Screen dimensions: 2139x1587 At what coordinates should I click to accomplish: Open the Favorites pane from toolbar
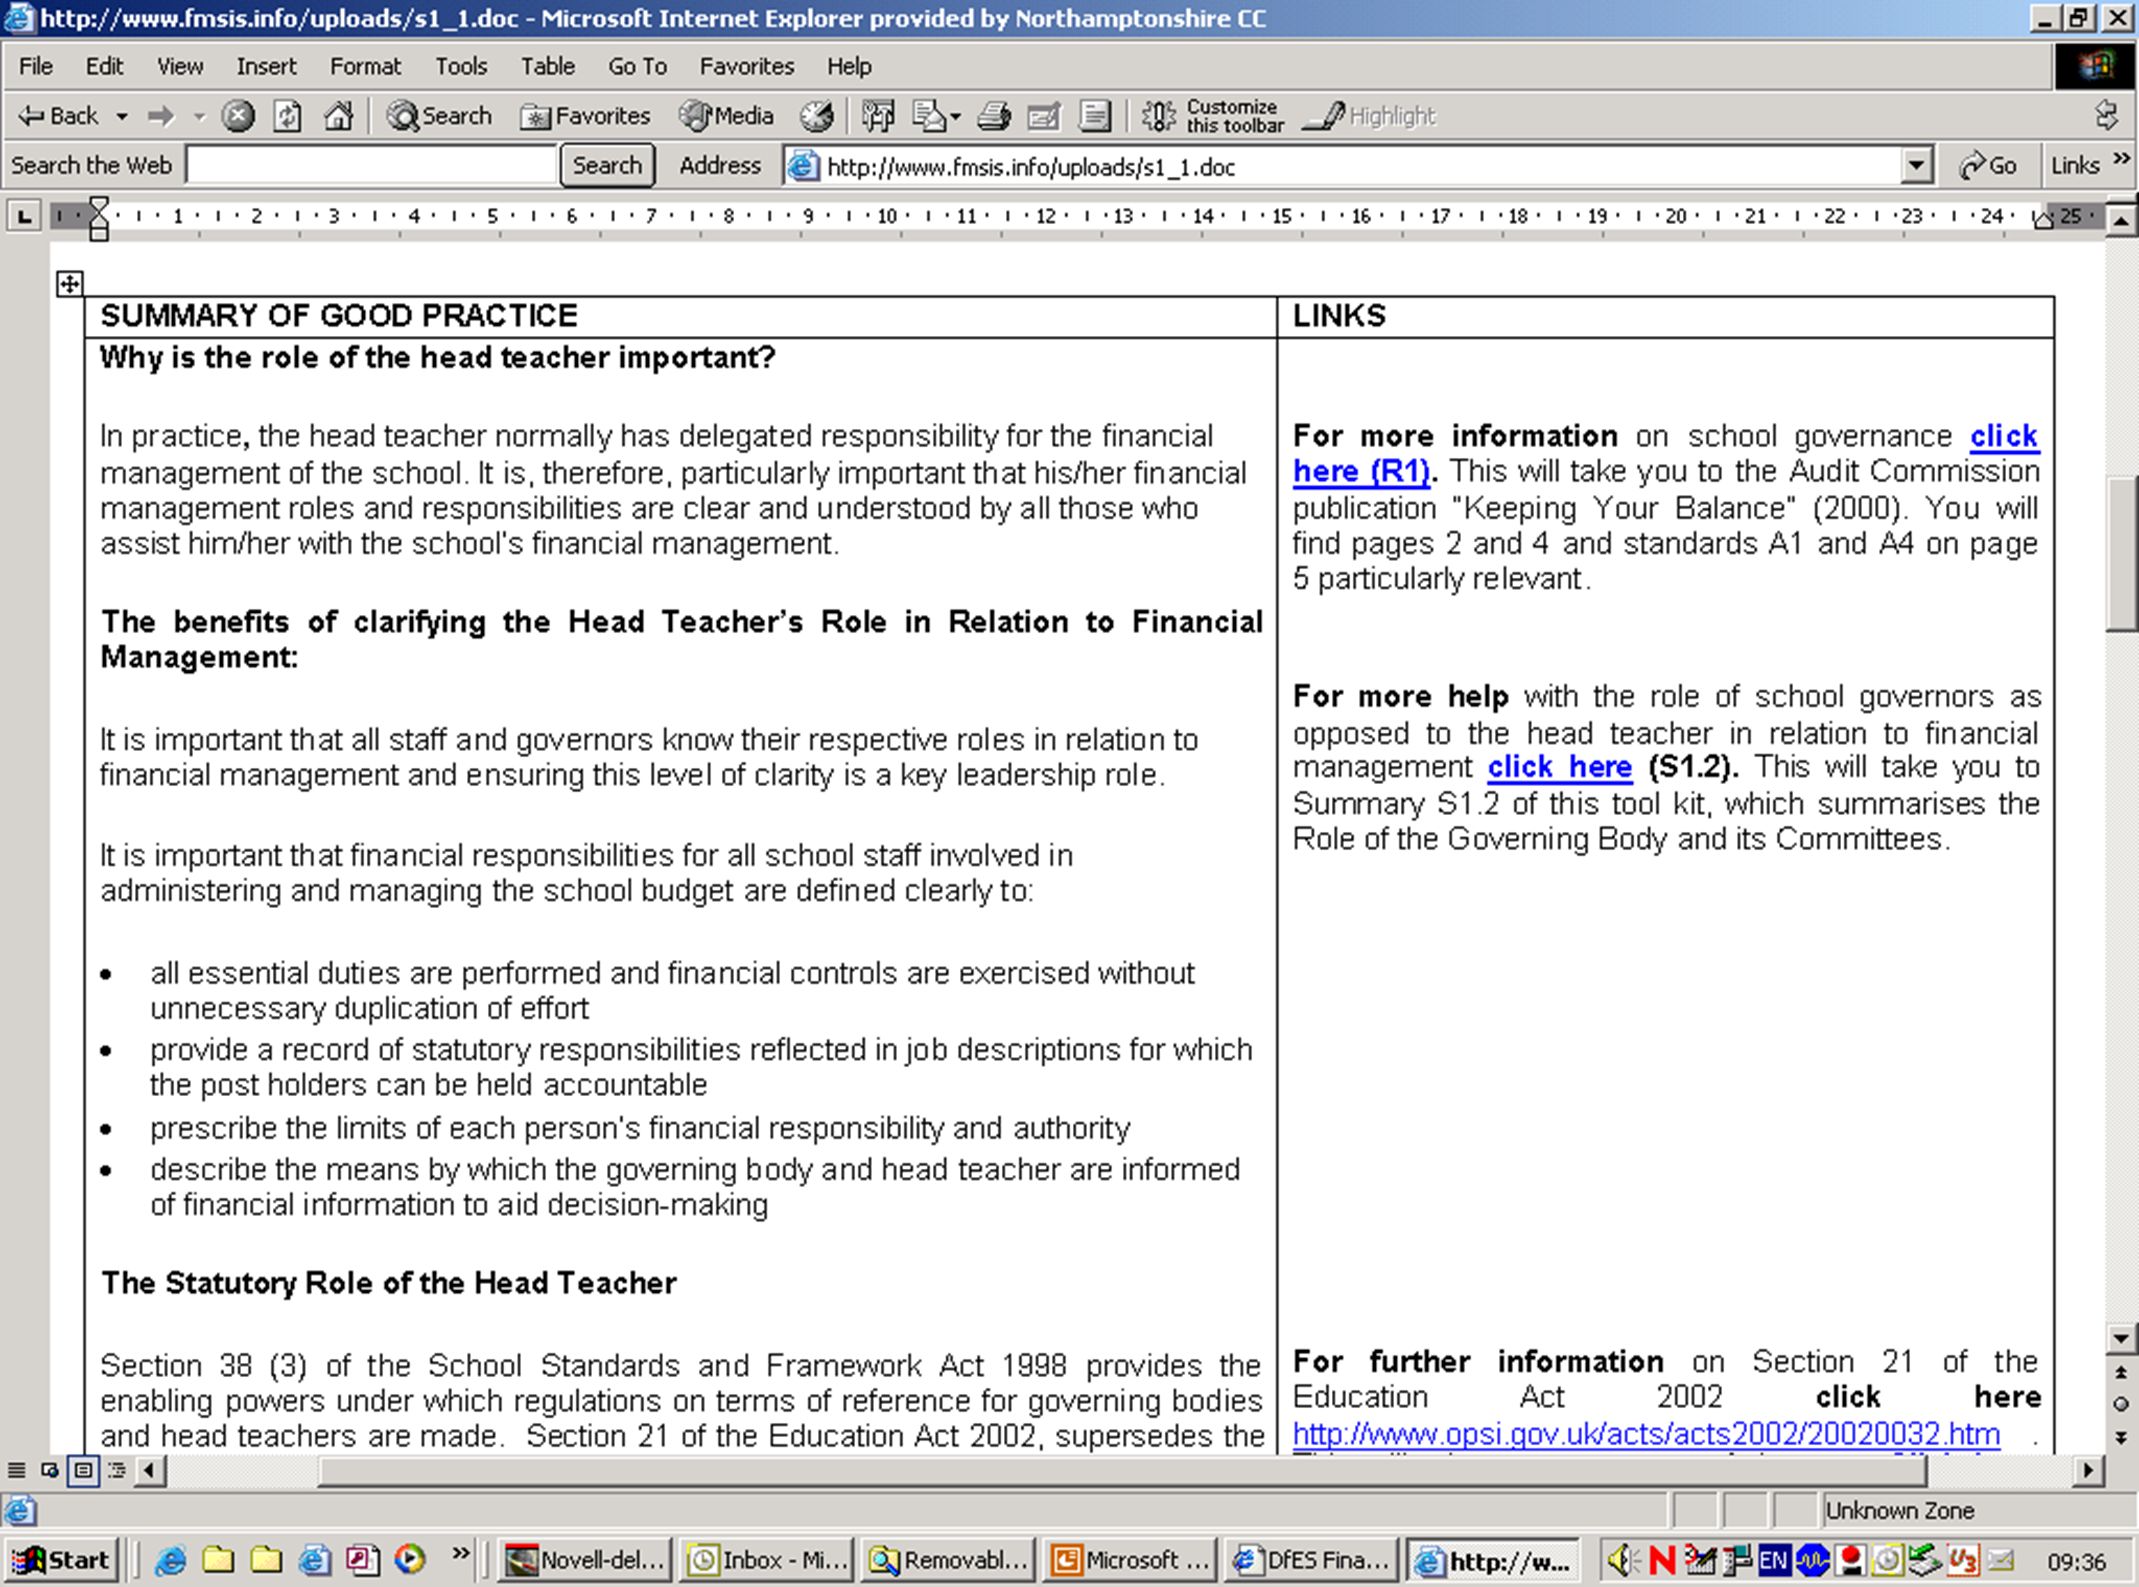pos(586,116)
